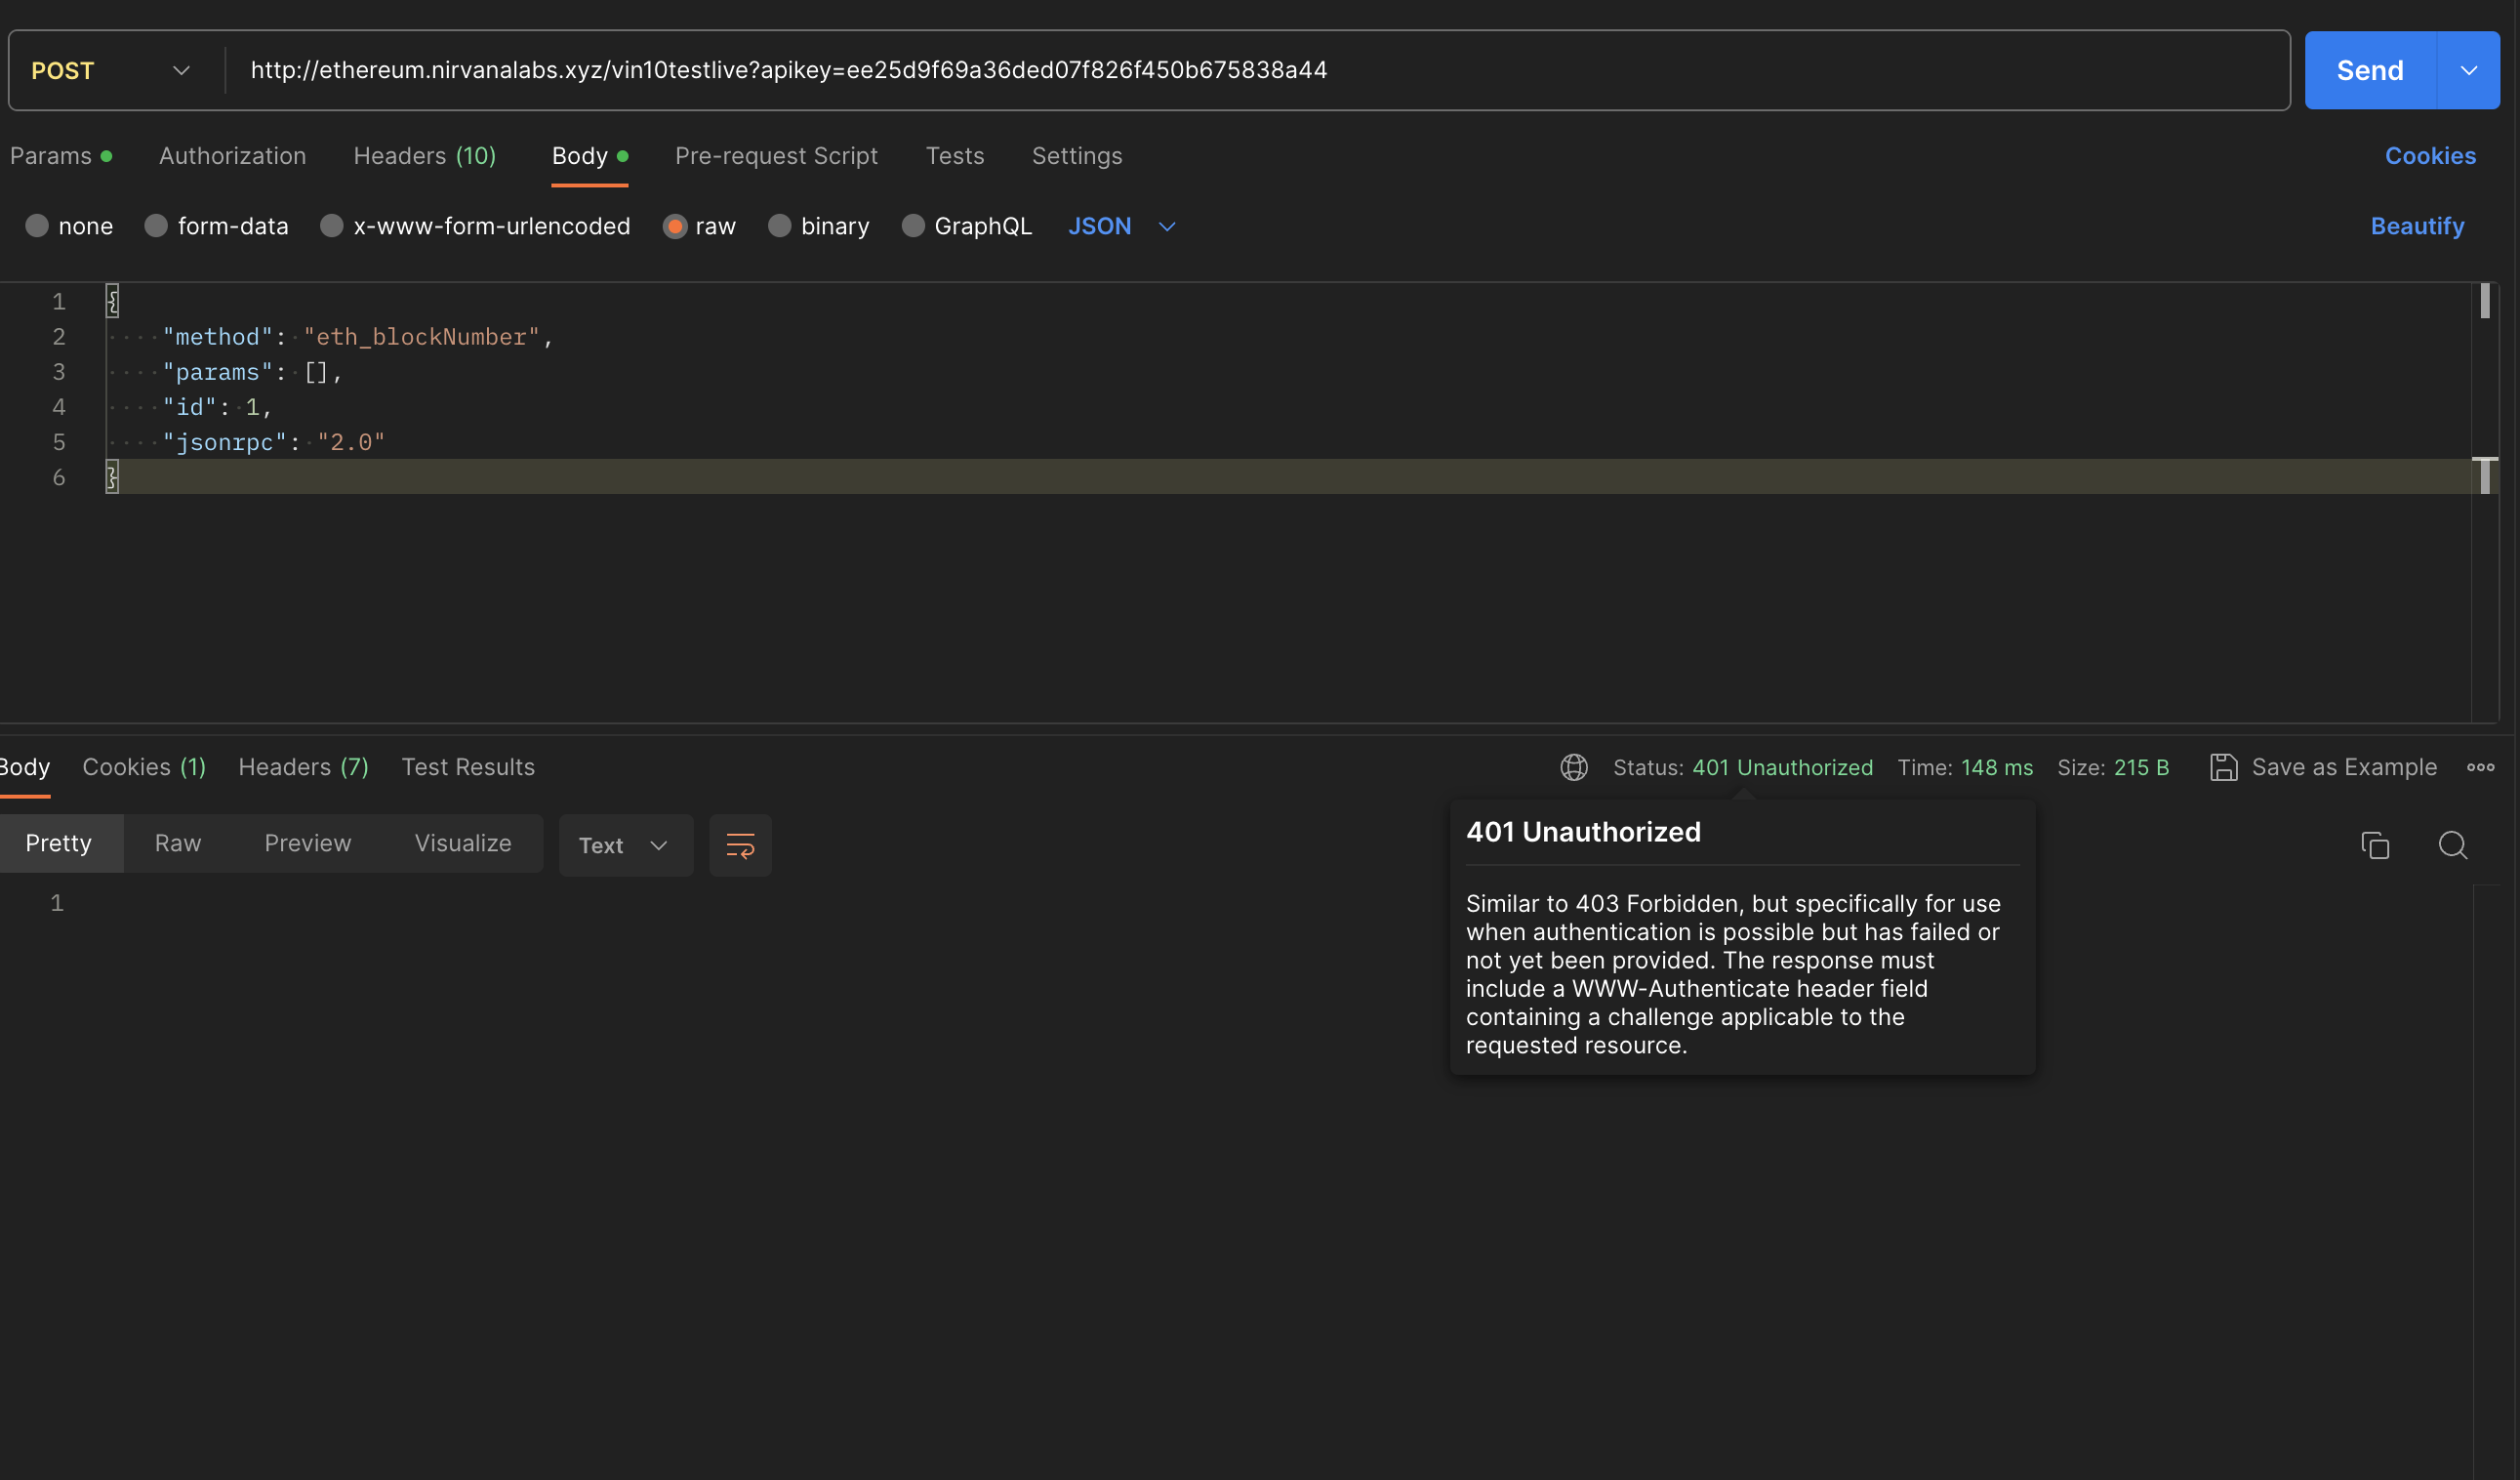Click the Send button
The width and height of the screenshot is (2520, 1480).
[2369, 70]
